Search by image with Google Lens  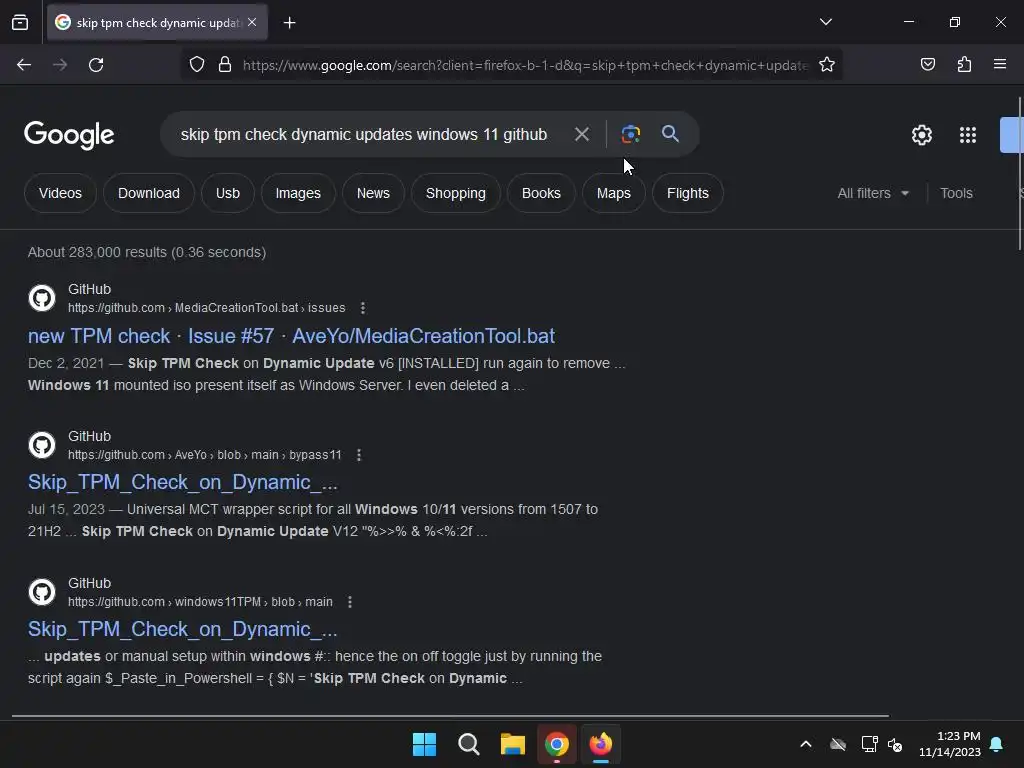coord(631,134)
